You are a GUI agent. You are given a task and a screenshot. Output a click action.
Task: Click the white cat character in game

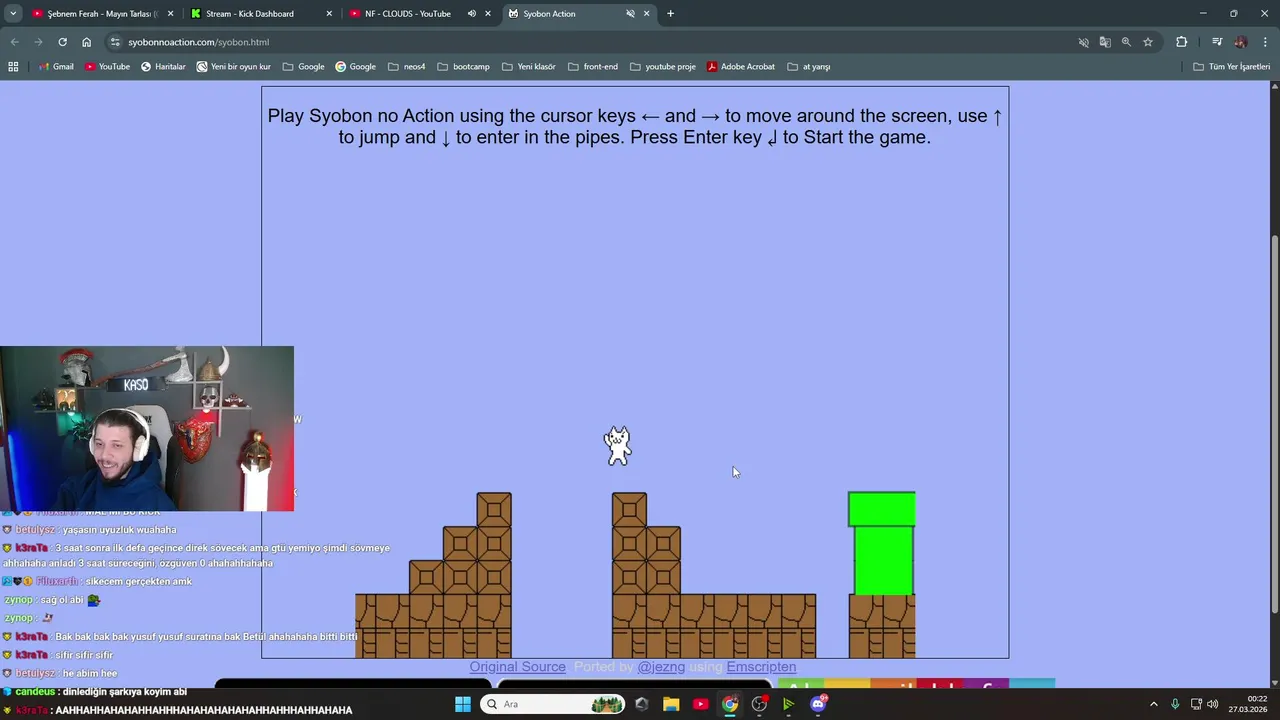coord(618,445)
